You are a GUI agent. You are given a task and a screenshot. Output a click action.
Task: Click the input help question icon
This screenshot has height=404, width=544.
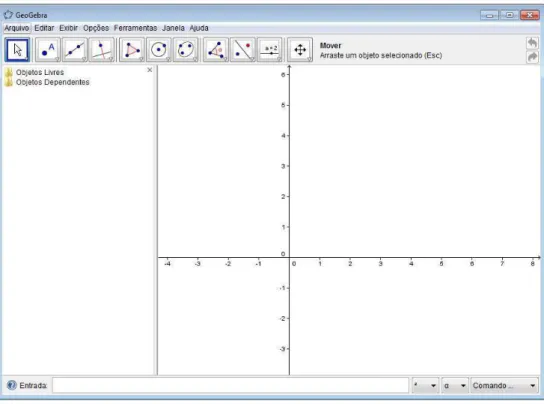tap(11, 385)
